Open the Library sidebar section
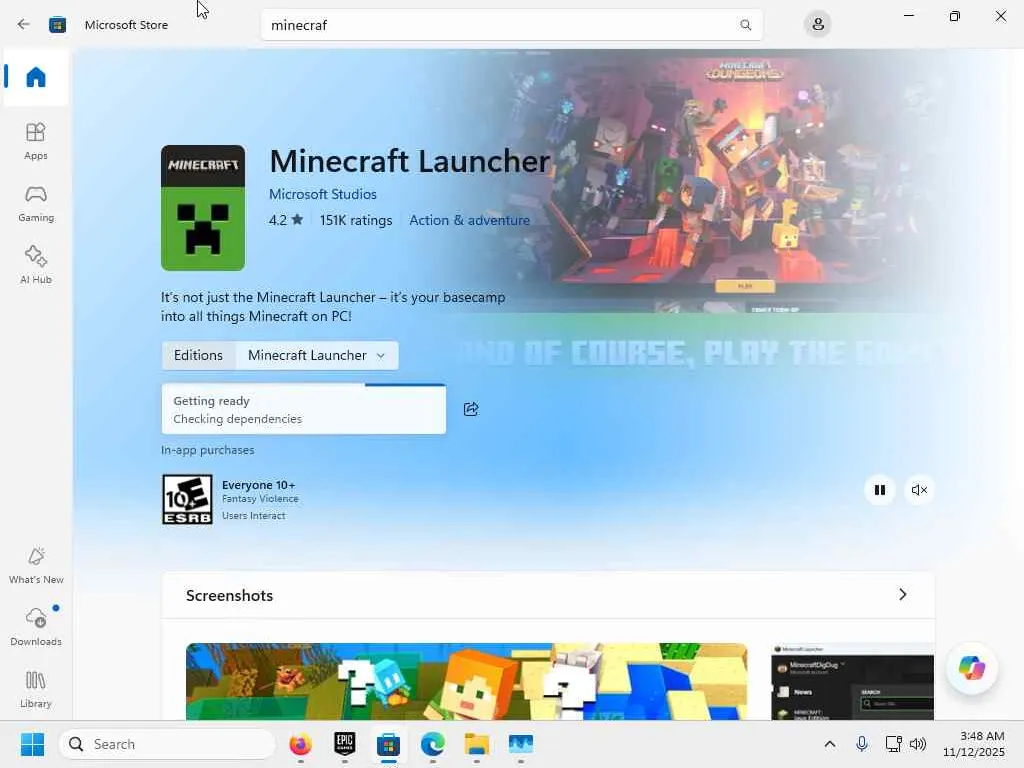Screen dimensions: 1024x768 (36, 689)
